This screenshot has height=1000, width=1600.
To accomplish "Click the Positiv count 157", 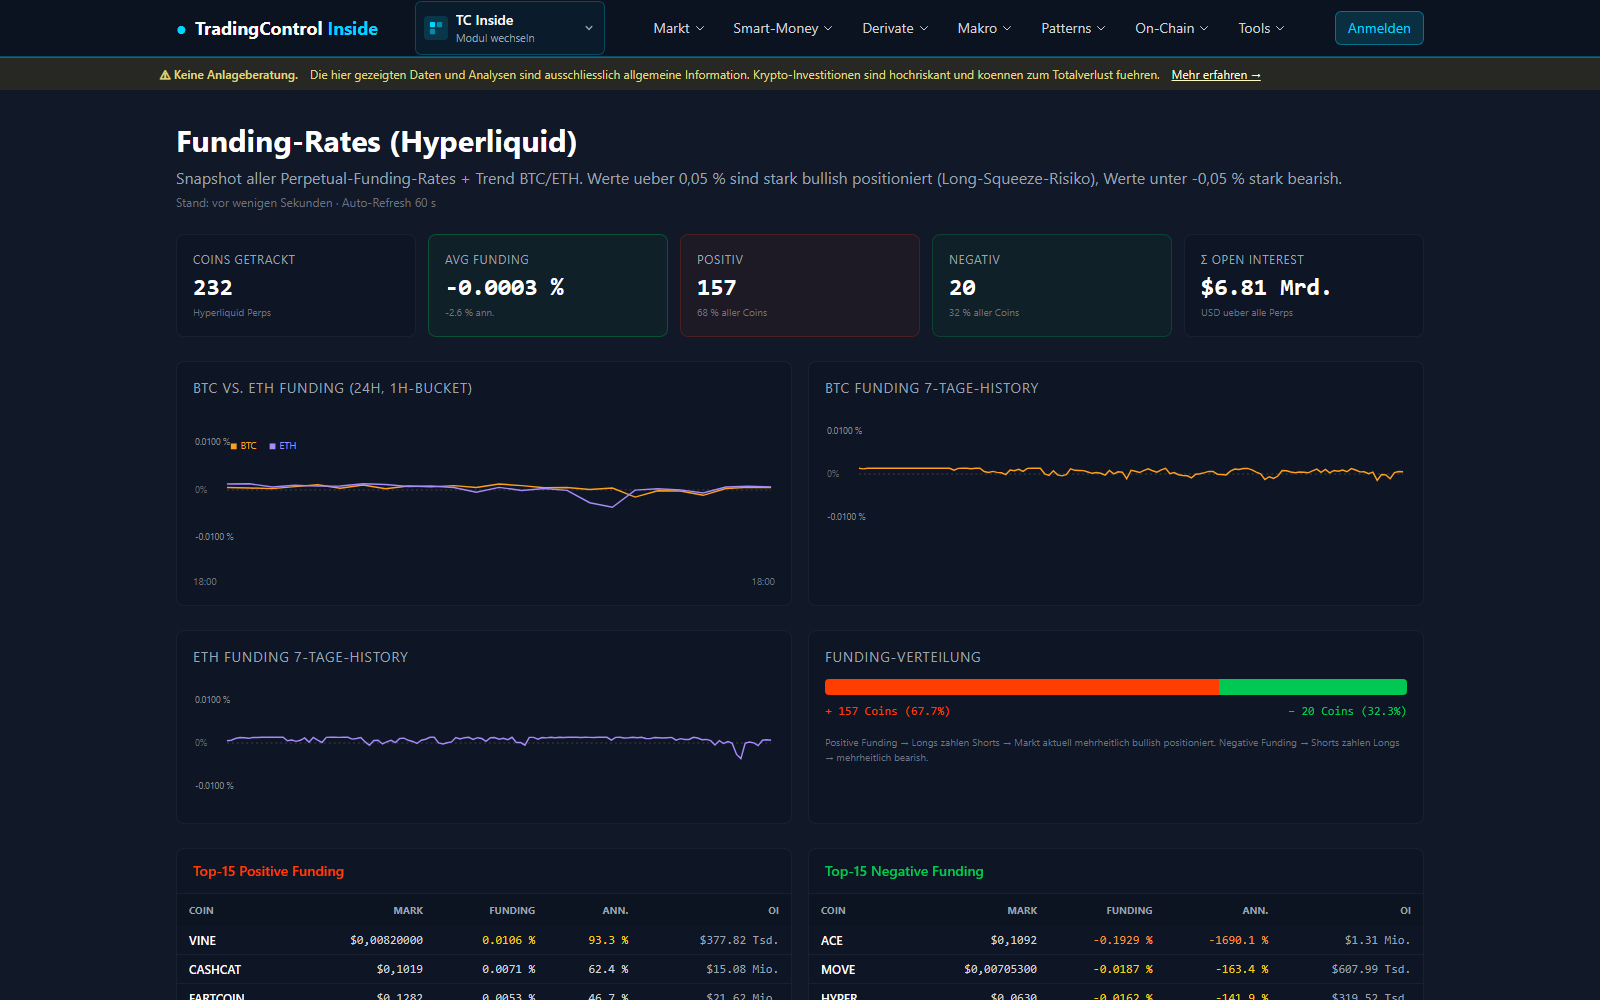I will pyautogui.click(x=717, y=288).
